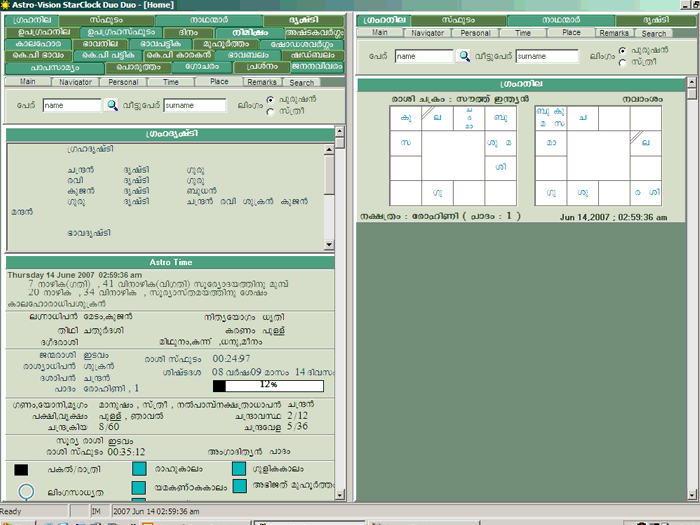Open the കെ.പി ഭാവം view
Screen dimensions: 700x525
tap(38, 55)
